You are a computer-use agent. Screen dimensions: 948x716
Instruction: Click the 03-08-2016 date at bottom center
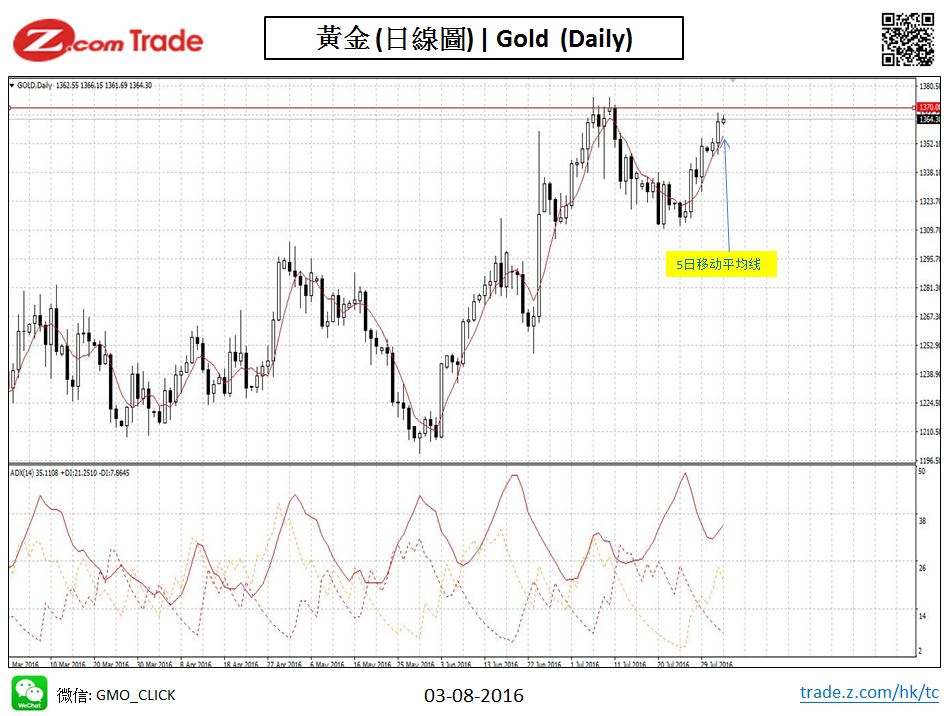pos(472,695)
